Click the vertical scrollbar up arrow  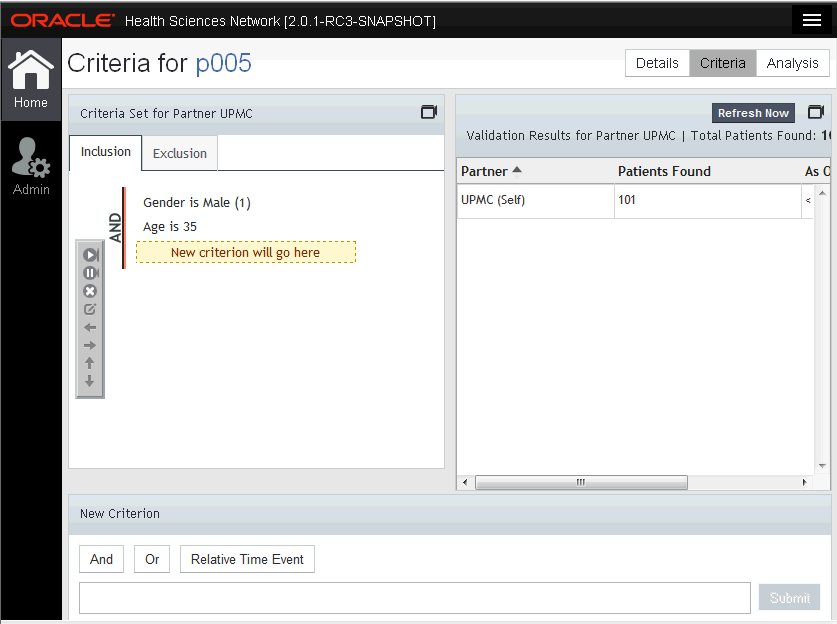point(822,194)
